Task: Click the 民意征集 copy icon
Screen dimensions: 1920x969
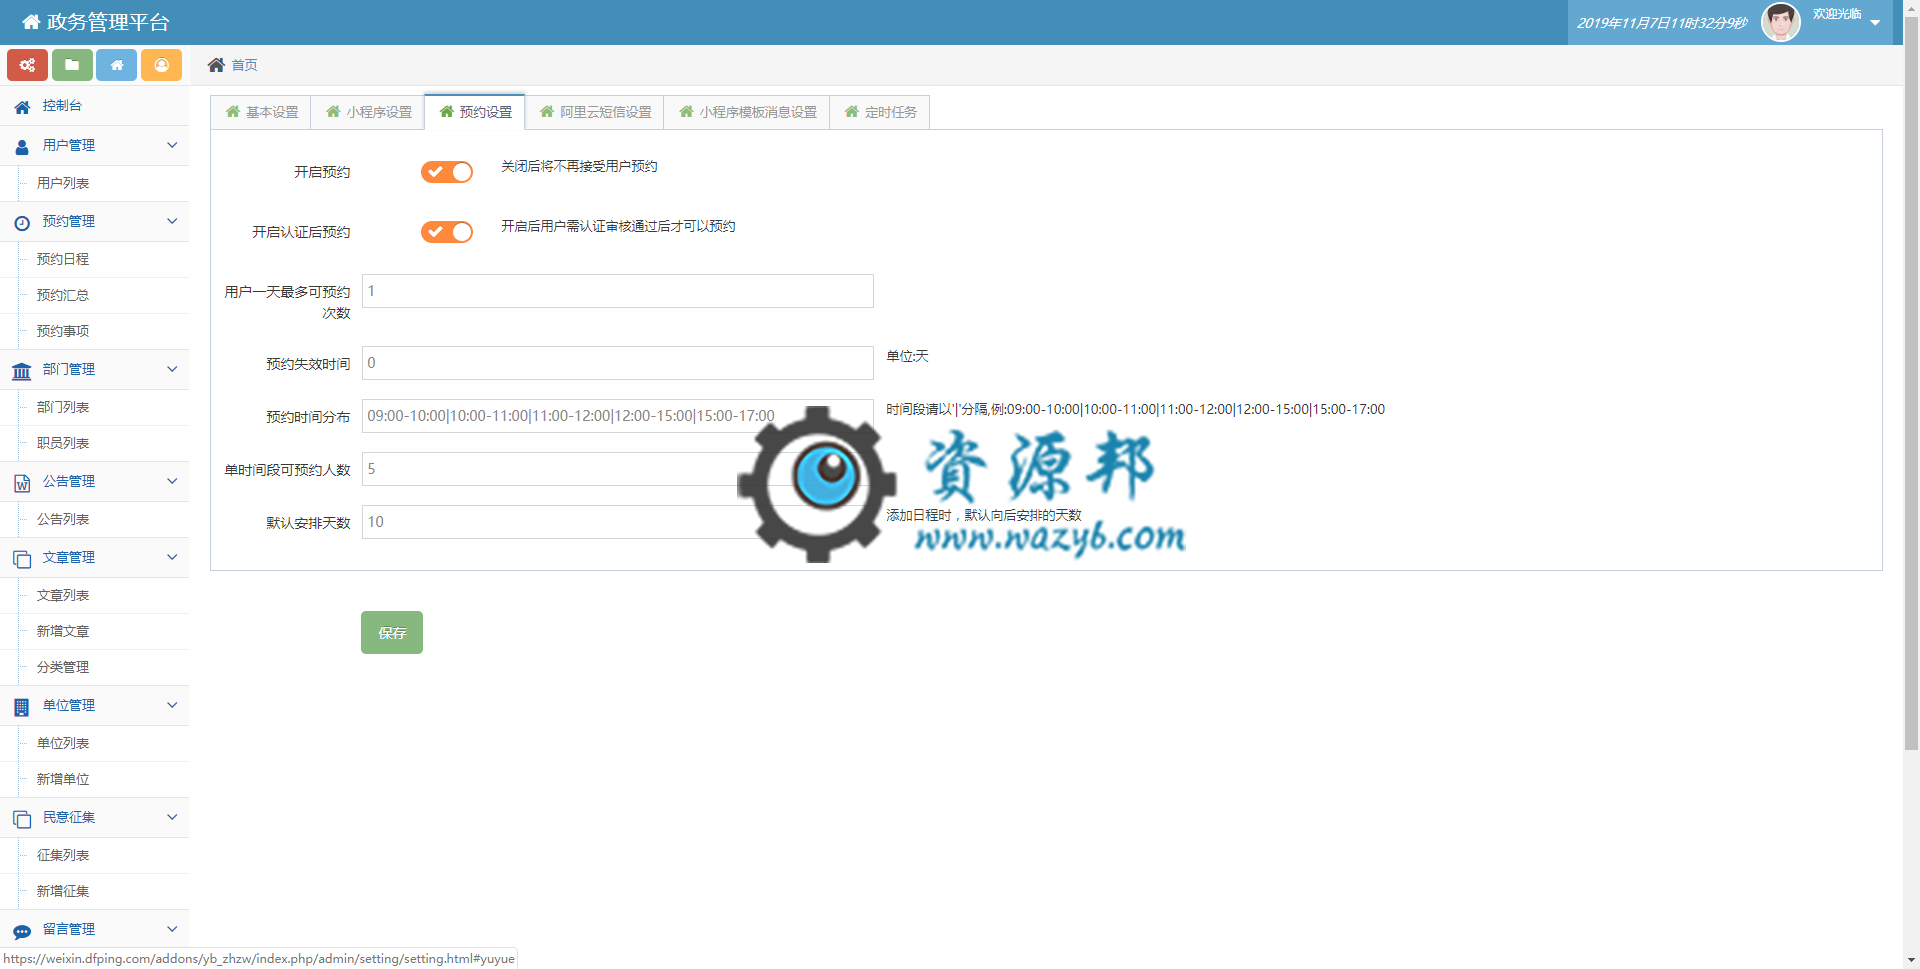Action: 22,819
